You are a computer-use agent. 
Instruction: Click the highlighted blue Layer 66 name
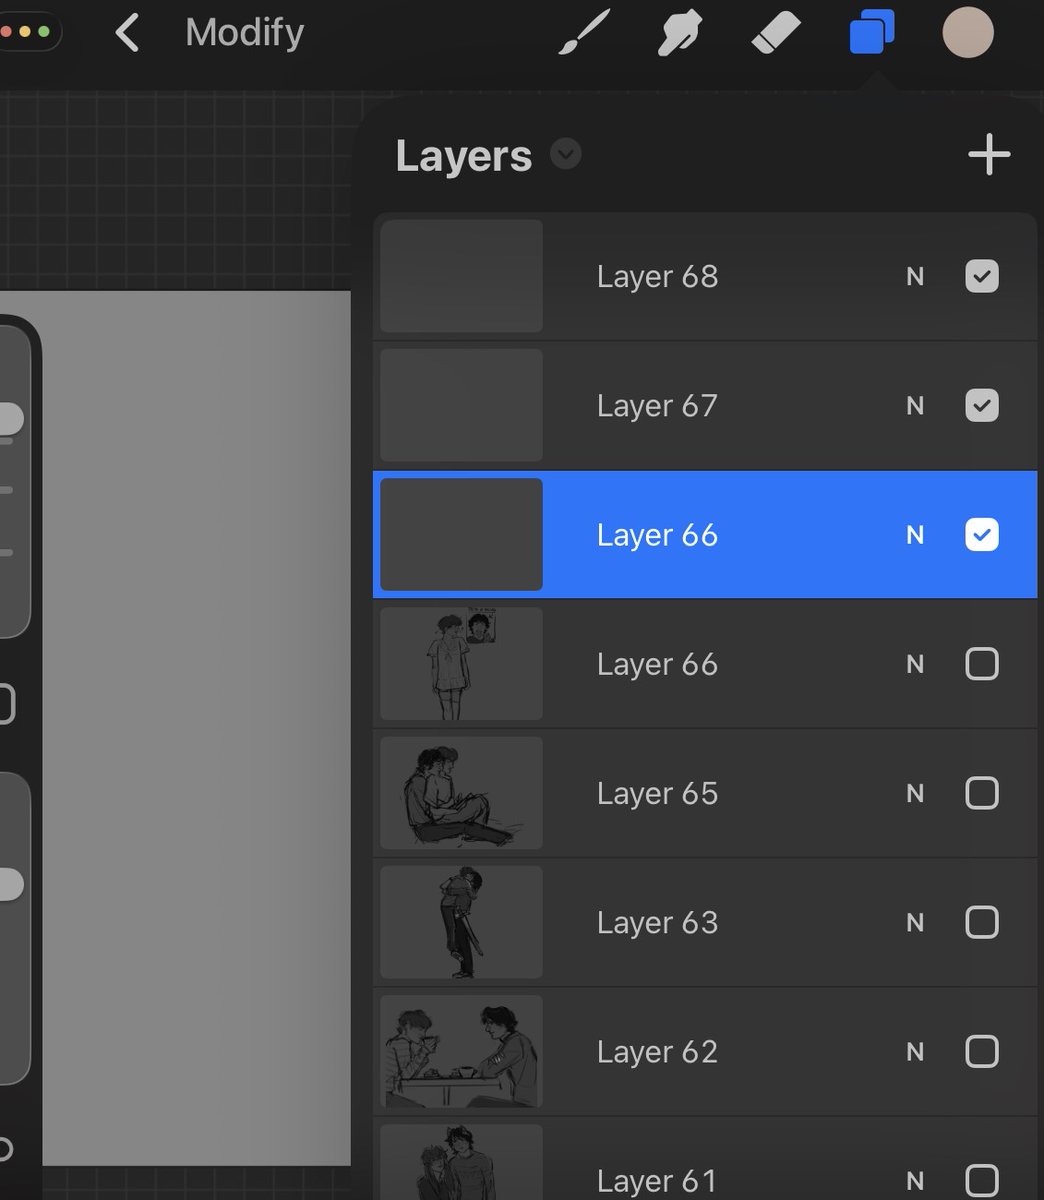tap(657, 535)
